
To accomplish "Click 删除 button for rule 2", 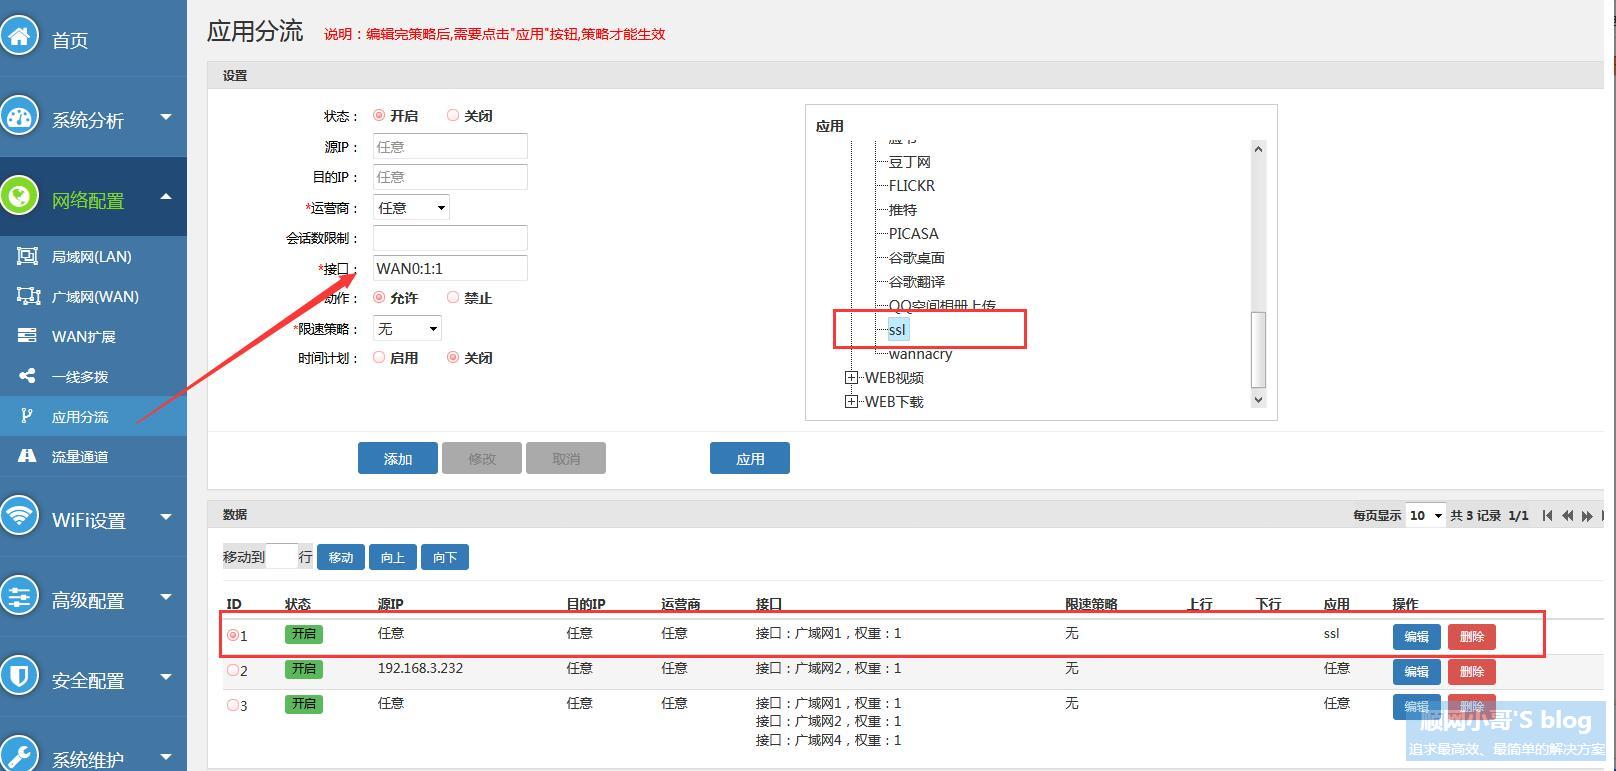I will tap(1471, 671).
